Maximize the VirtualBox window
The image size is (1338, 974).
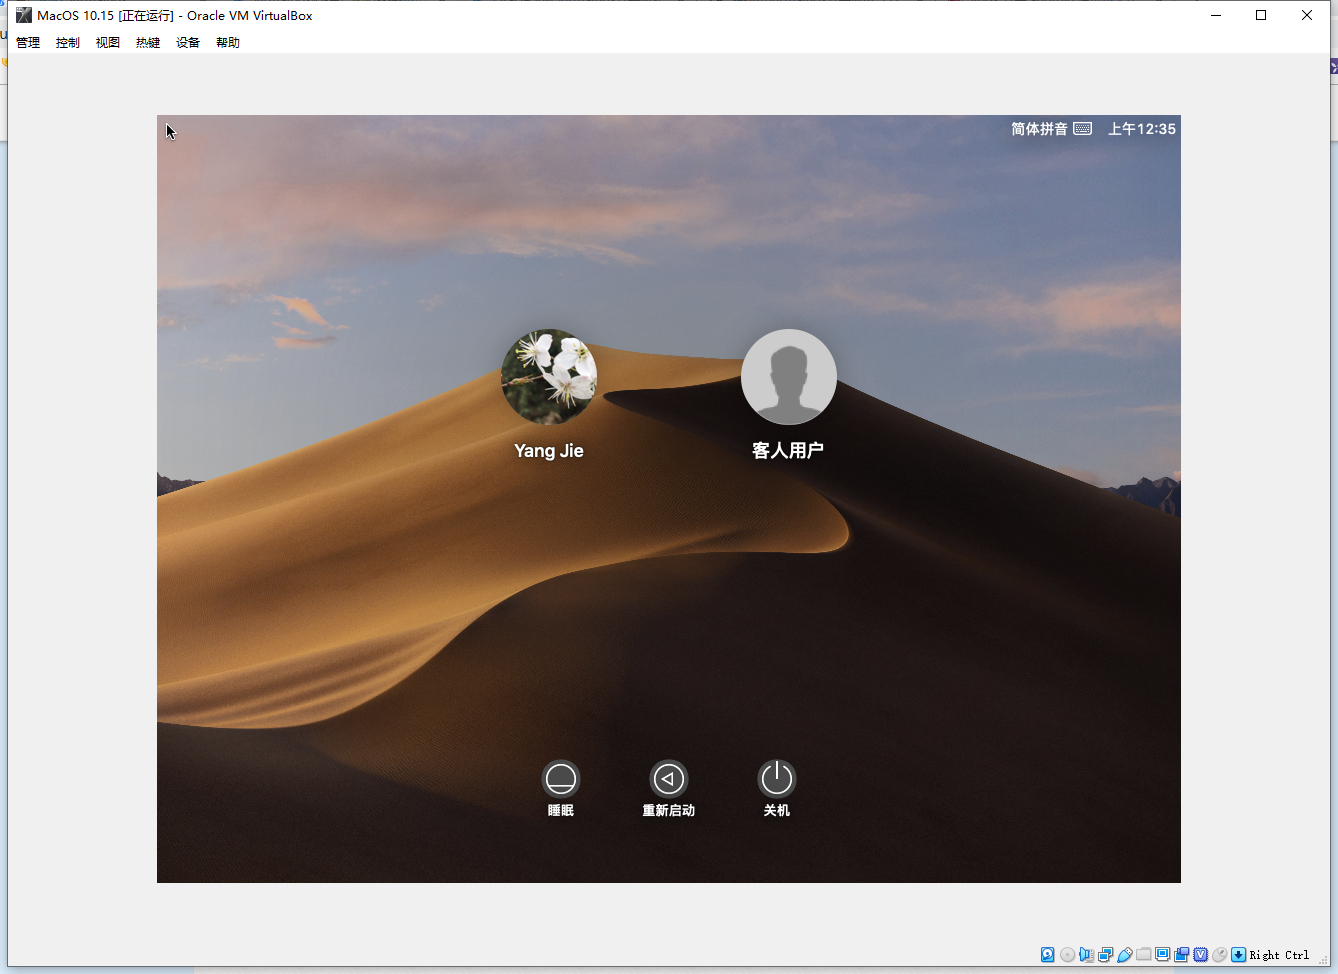(1261, 15)
